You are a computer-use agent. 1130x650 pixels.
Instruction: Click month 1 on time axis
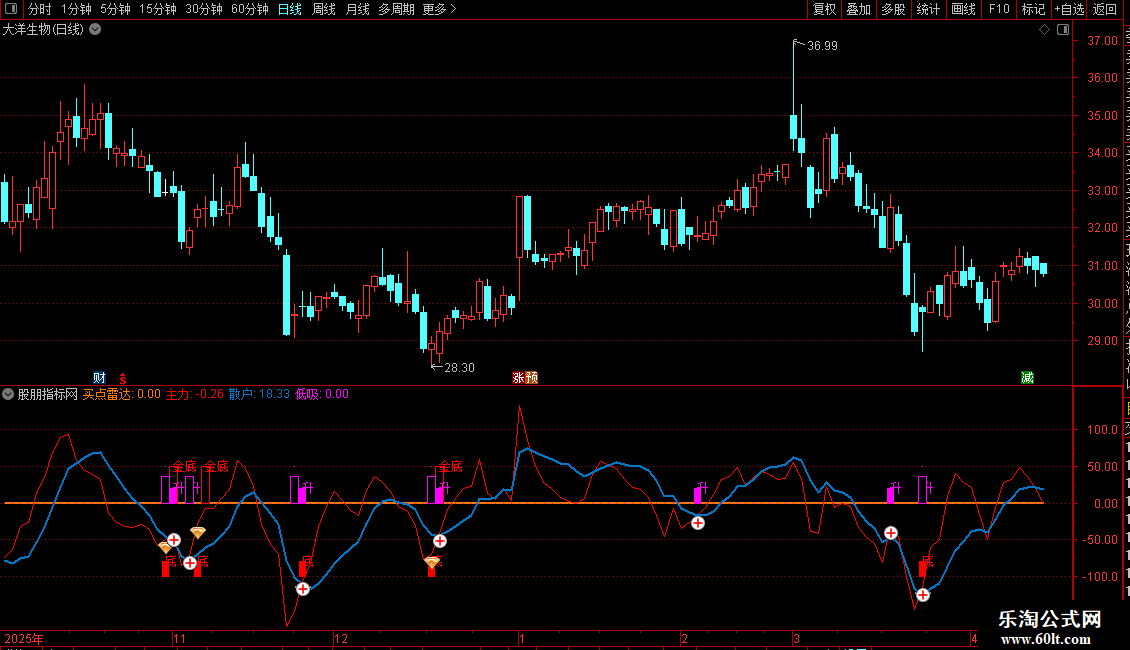pos(522,638)
